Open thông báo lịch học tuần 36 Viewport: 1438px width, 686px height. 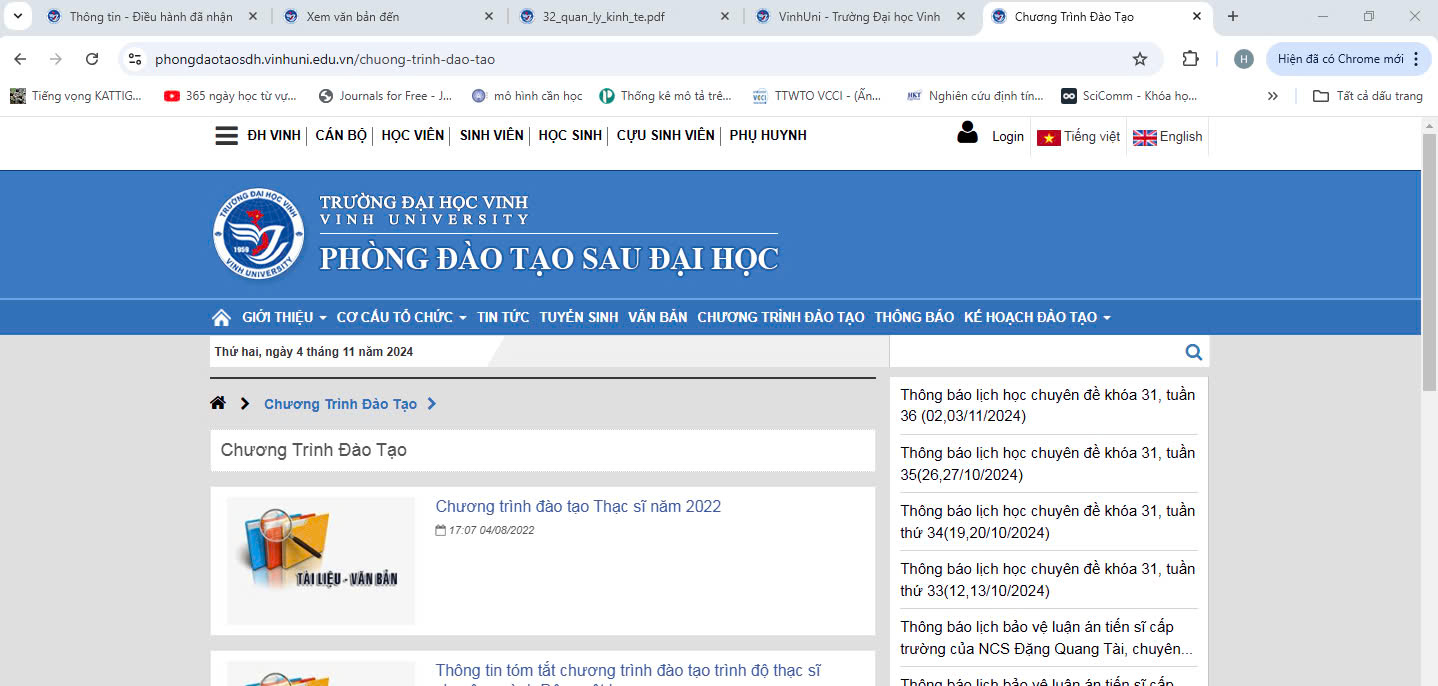pos(1048,405)
